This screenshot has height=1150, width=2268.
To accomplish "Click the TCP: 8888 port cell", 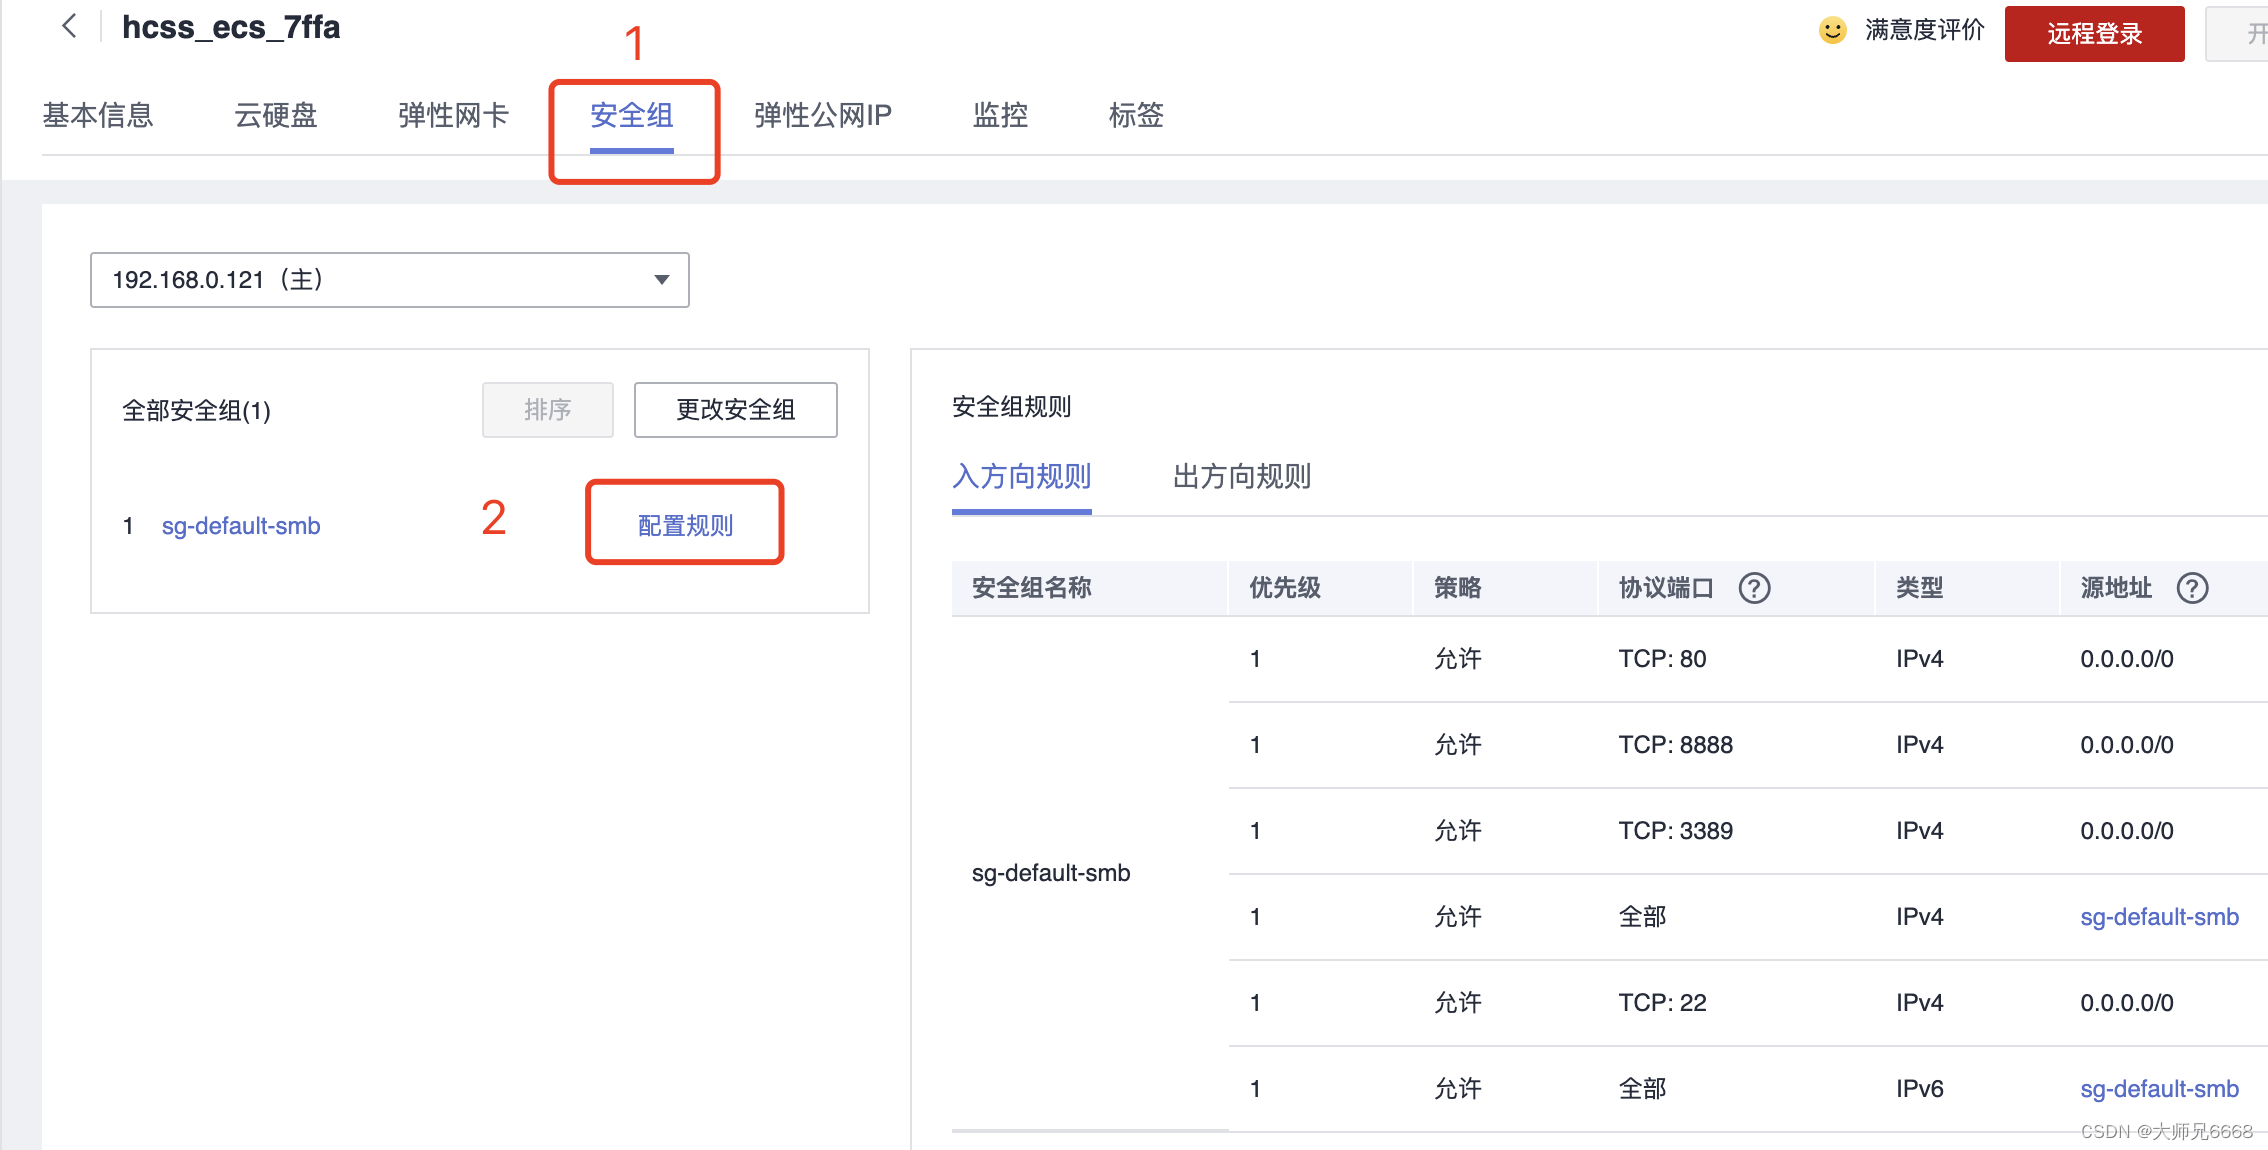I will 1676,745.
